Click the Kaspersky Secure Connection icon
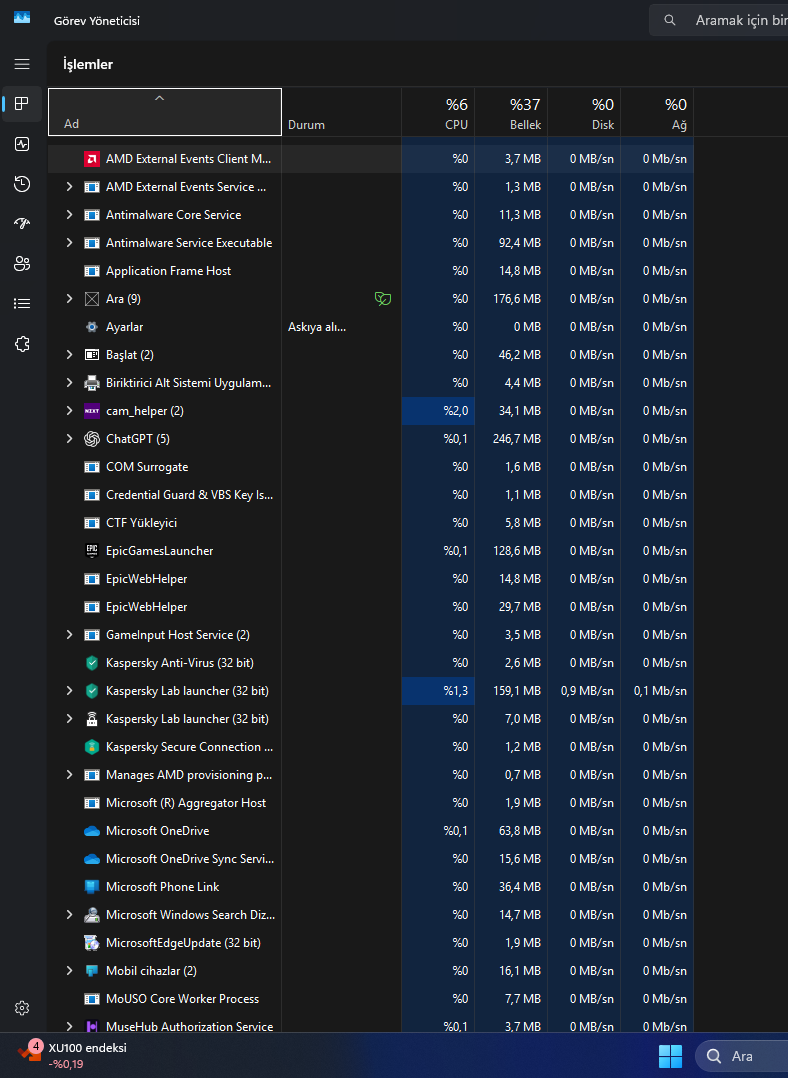 click(91, 747)
